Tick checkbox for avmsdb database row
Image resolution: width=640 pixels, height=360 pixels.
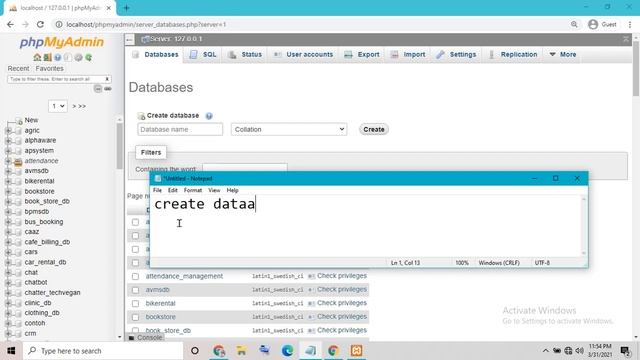pyautogui.click(x=135, y=290)
